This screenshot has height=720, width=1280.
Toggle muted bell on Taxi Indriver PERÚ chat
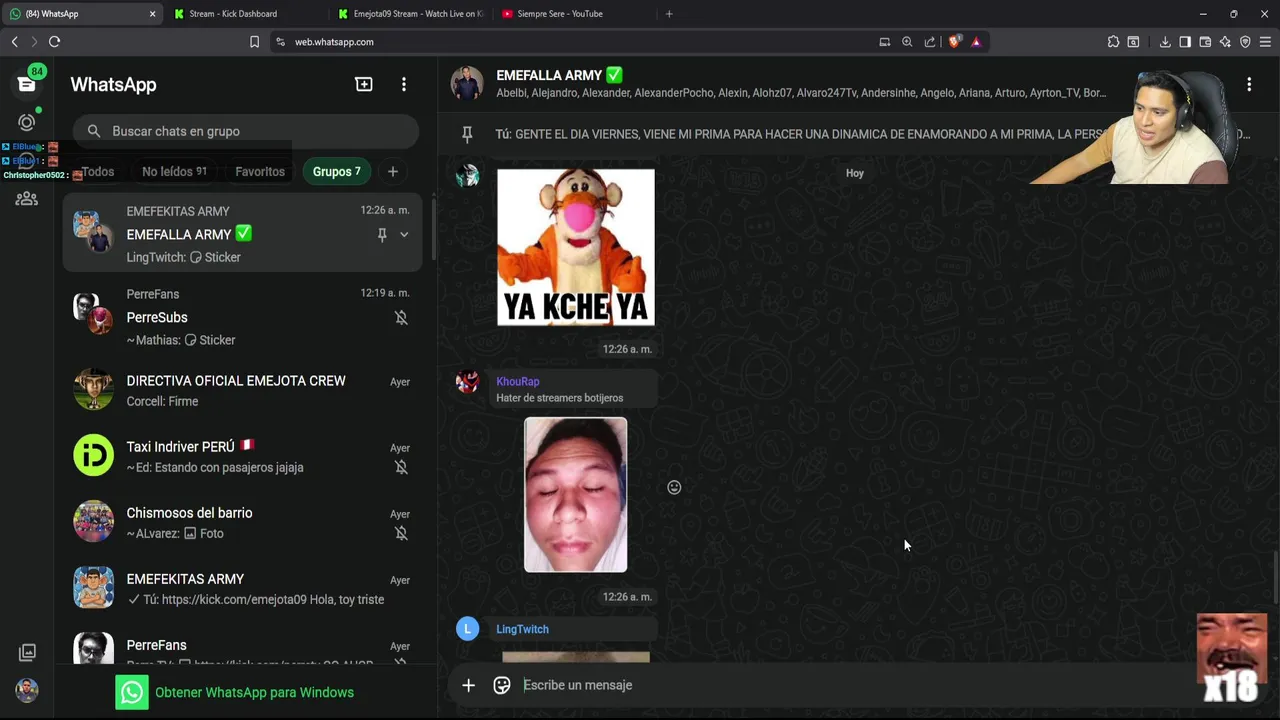401,467
